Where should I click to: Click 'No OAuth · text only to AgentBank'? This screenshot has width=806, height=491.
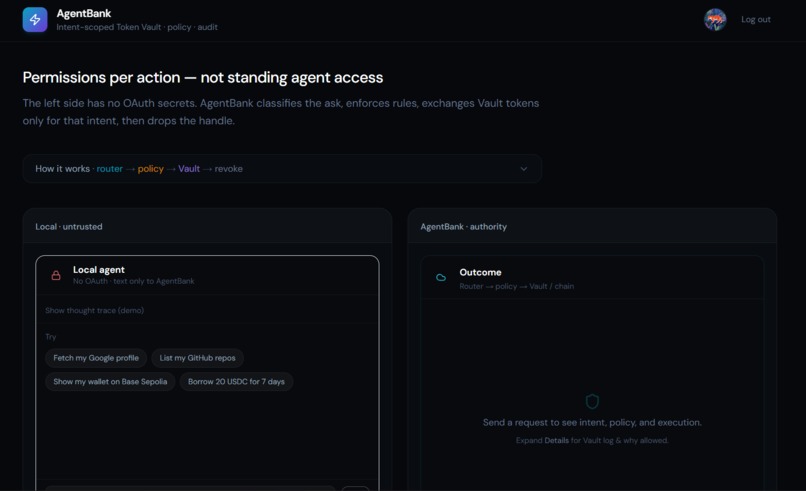point(134,281)
